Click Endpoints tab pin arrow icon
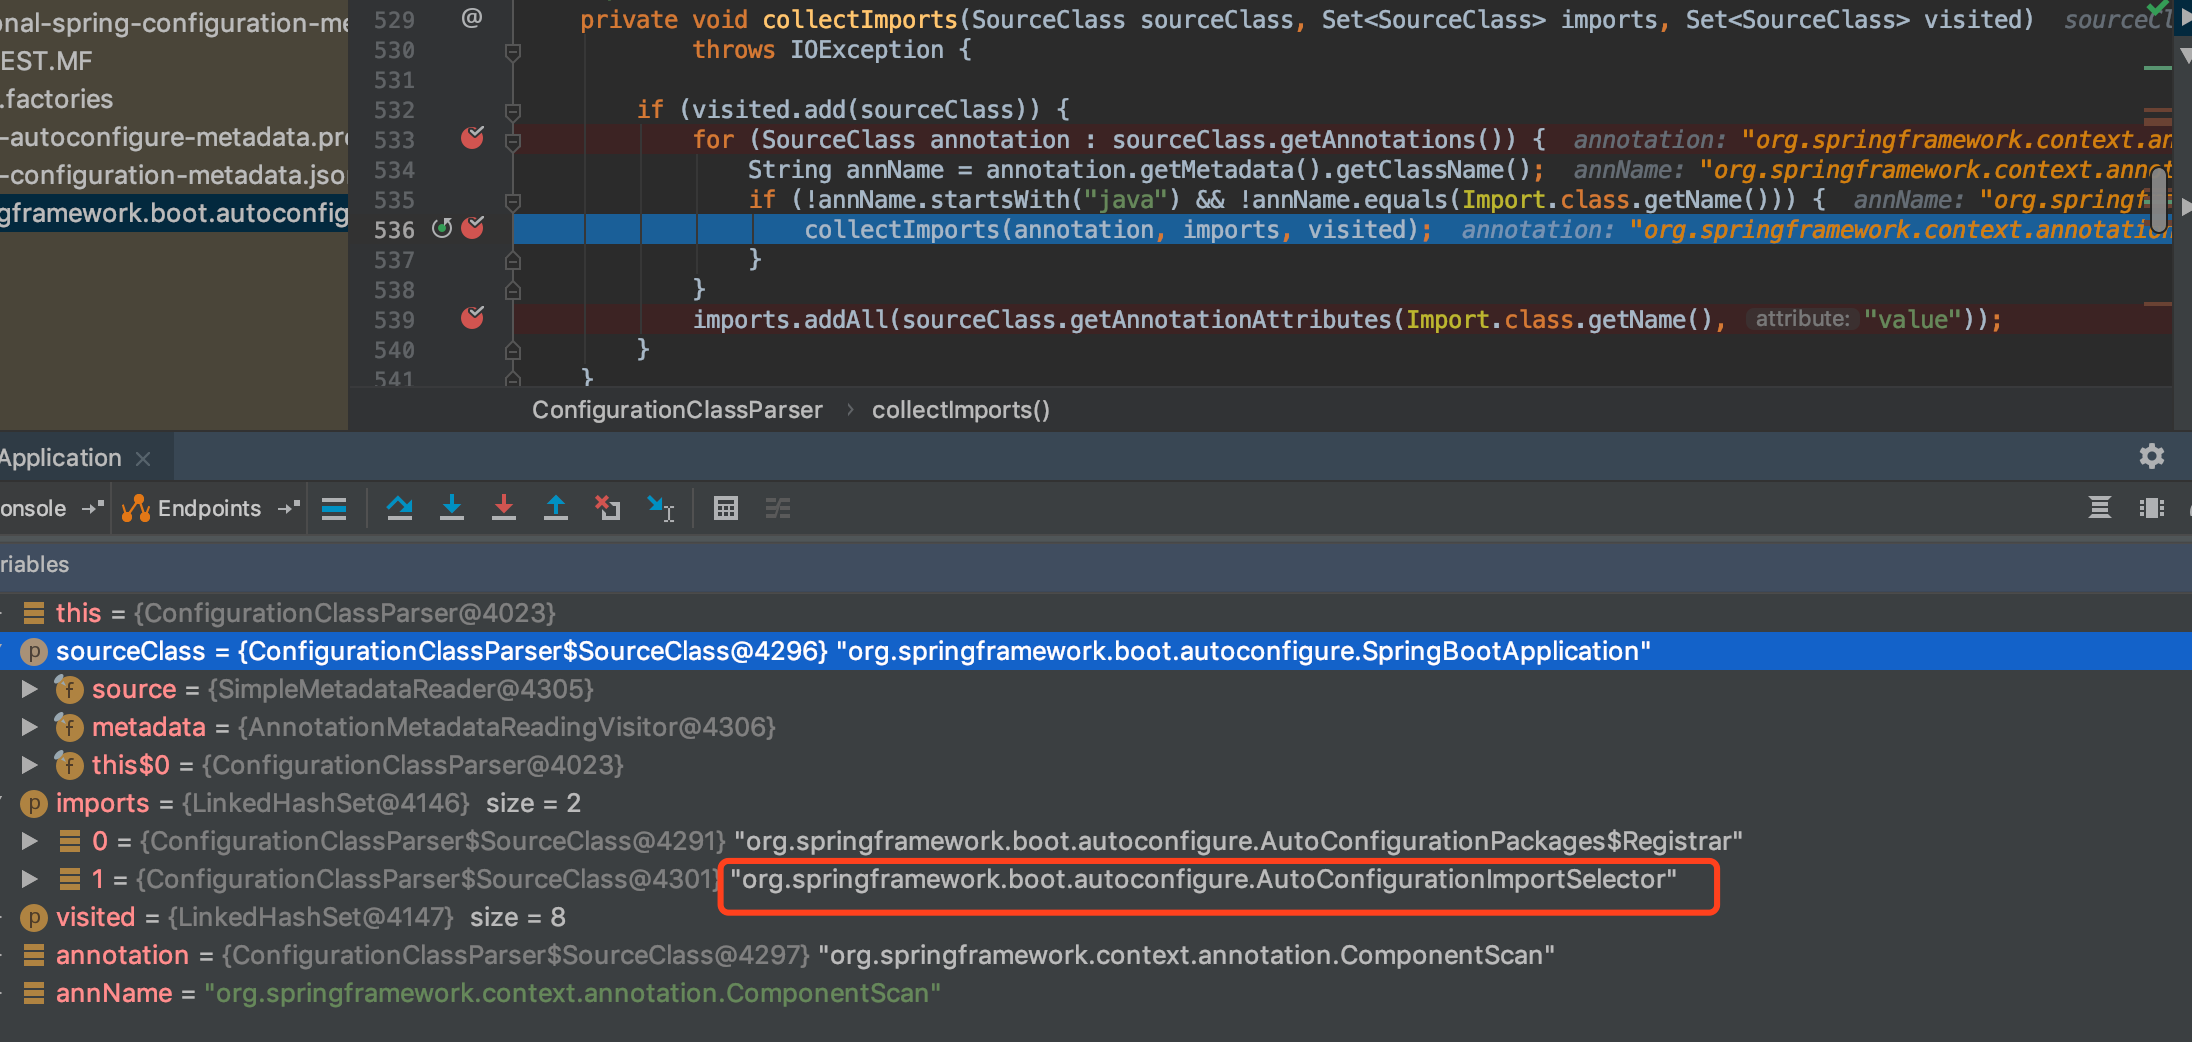The width and height of the screenshot is (2192, 1042). tap(289, 509)
